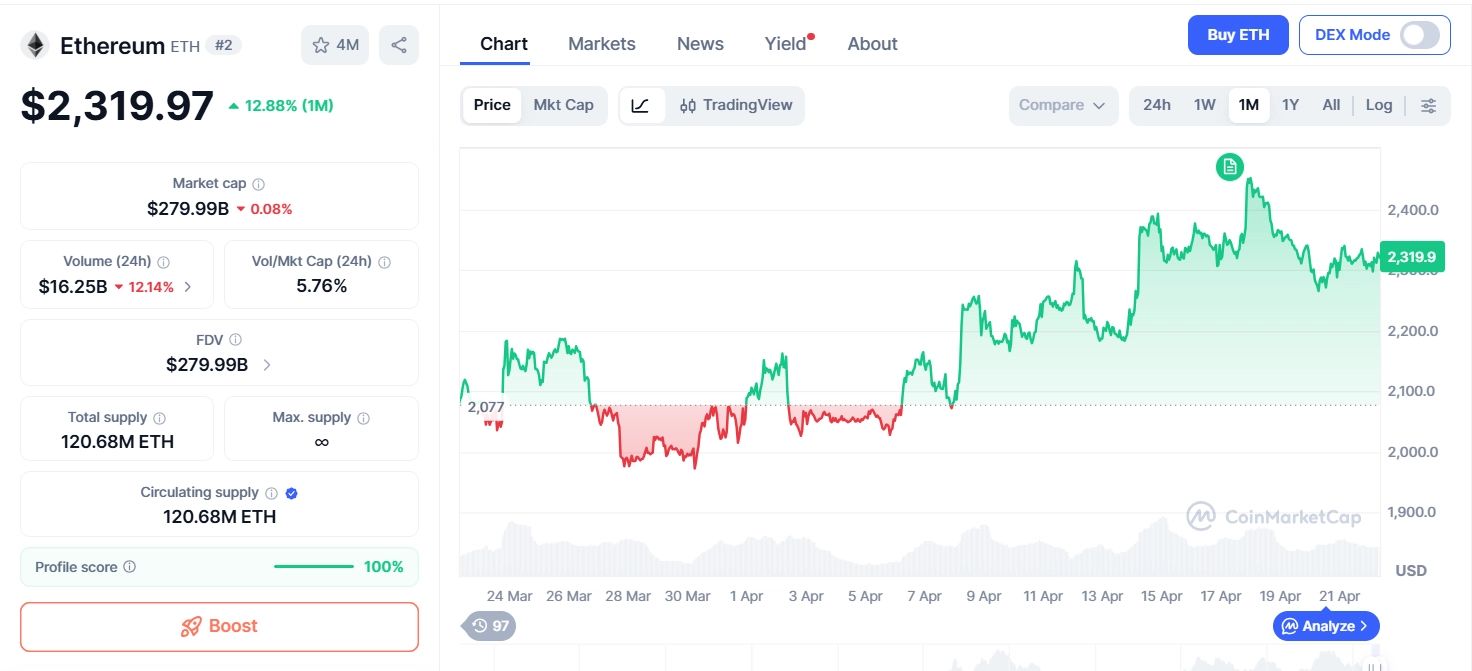Click the Market cap info icon
1472x671 pixels.
(259, 184)
